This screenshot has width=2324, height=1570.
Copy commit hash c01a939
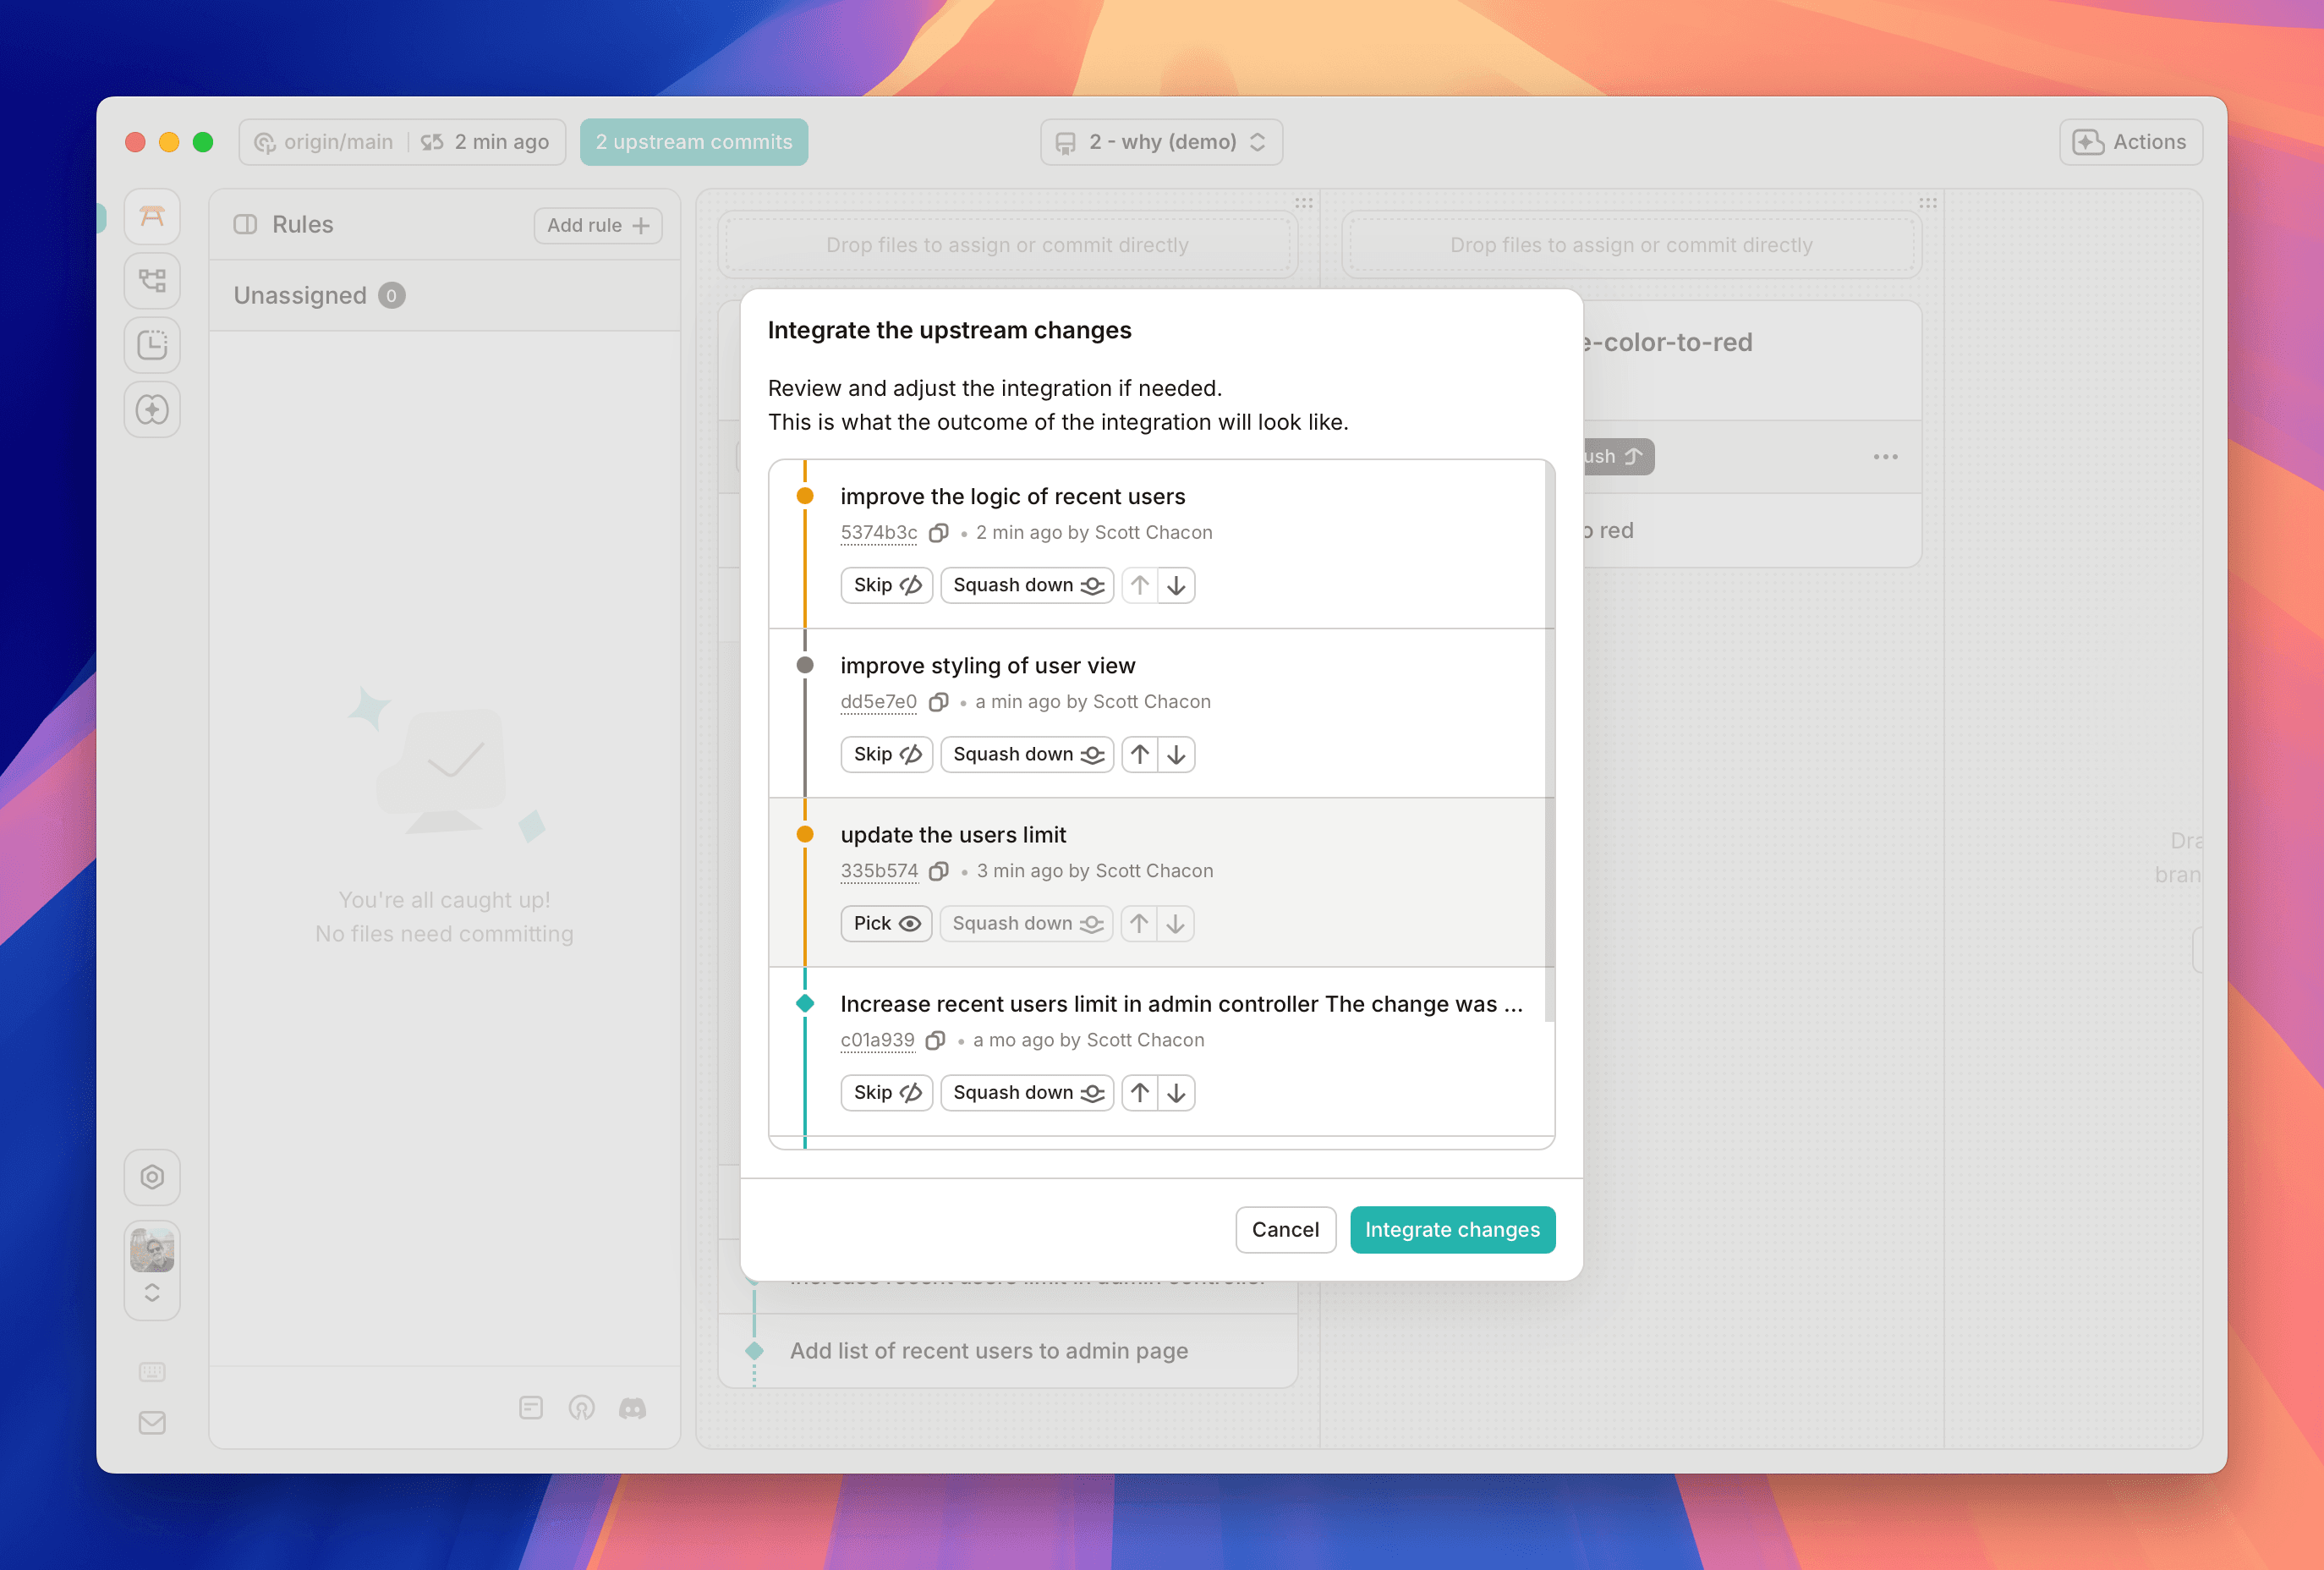click(x=935, y=1040)
